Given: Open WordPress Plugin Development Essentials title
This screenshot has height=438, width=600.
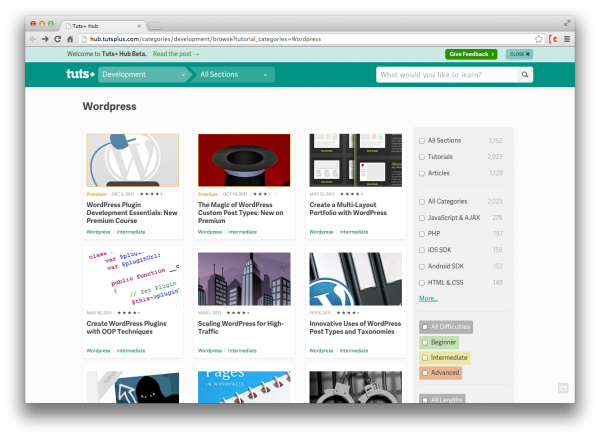Looking at the screenshot, I should point(132,213).
